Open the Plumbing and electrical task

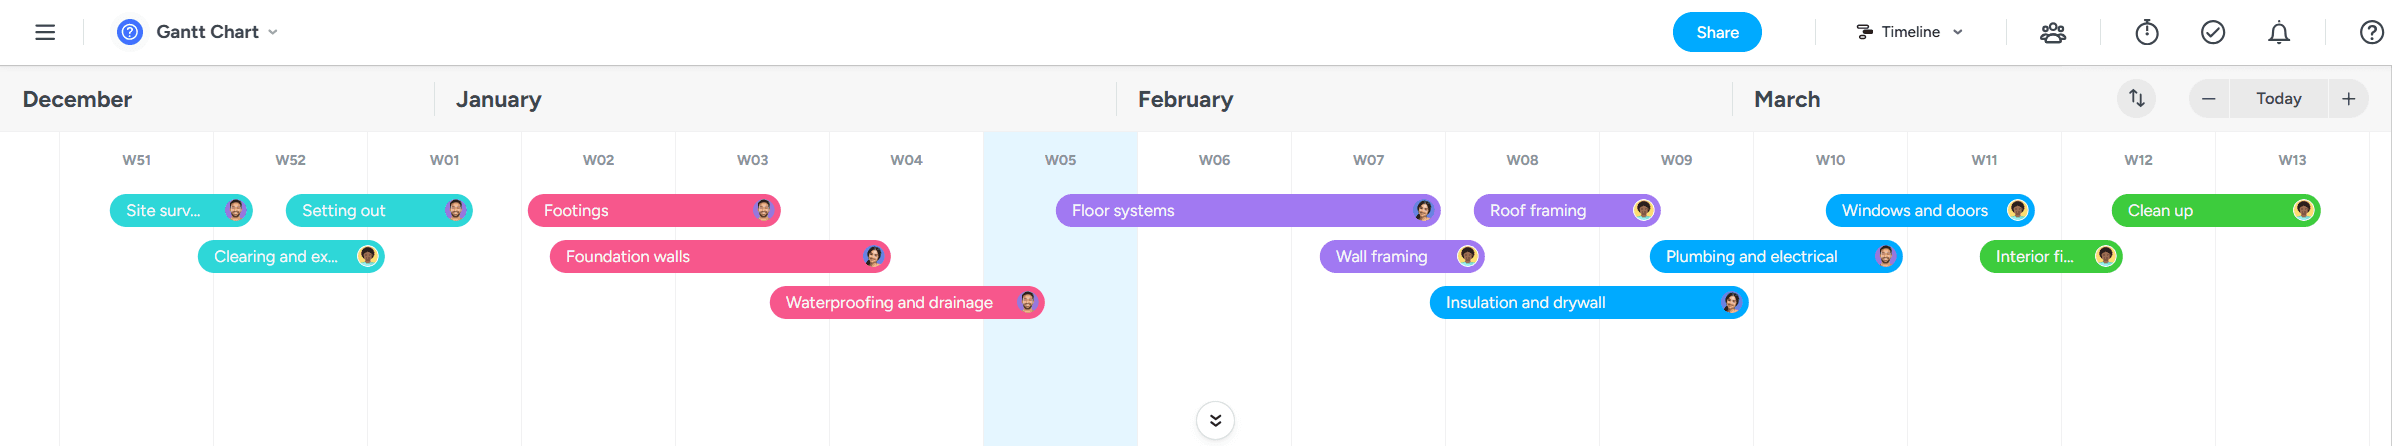click(x=1760, y=257)
